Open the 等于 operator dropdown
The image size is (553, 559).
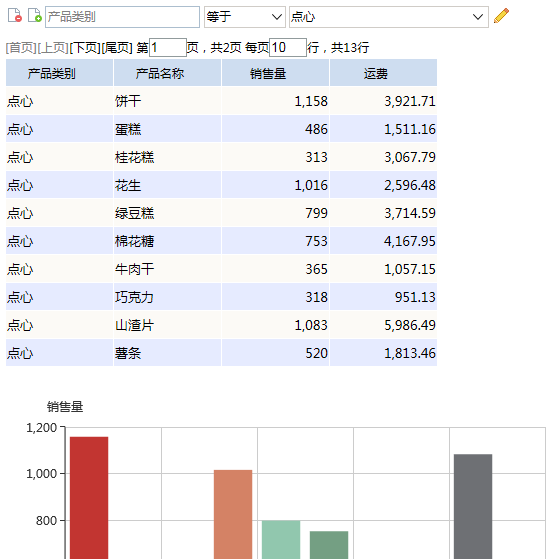point(245,17)
